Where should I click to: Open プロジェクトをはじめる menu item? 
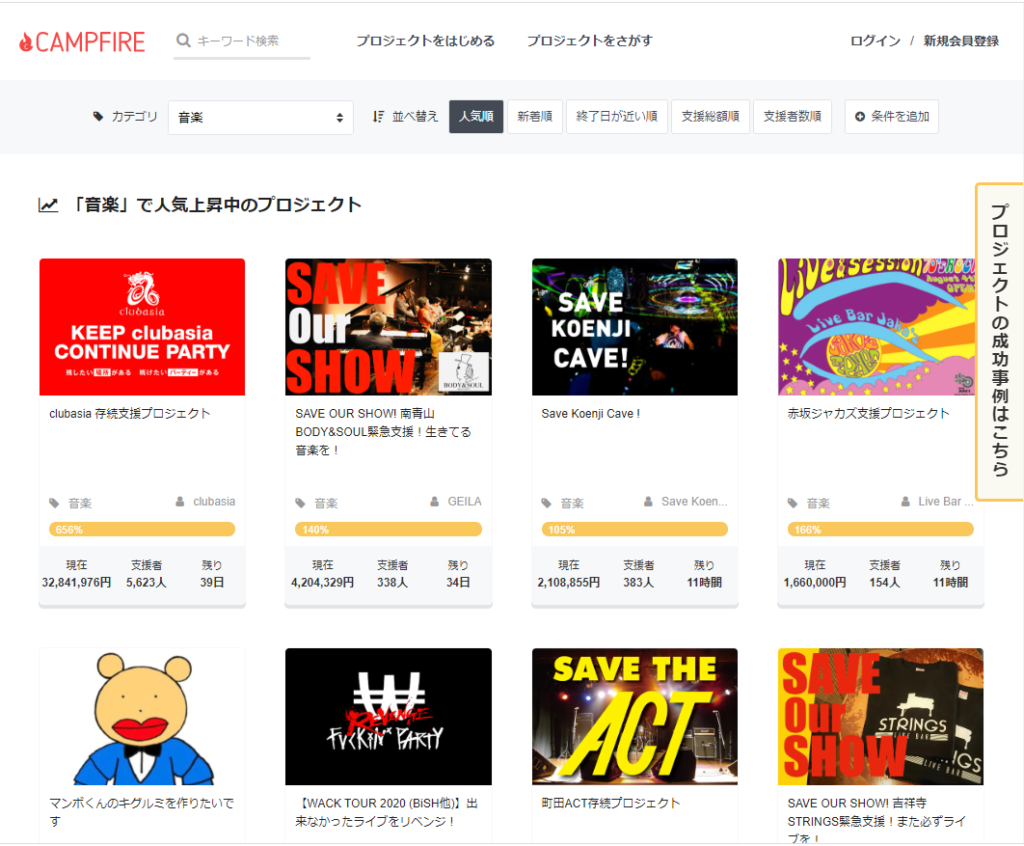point(425,41)
